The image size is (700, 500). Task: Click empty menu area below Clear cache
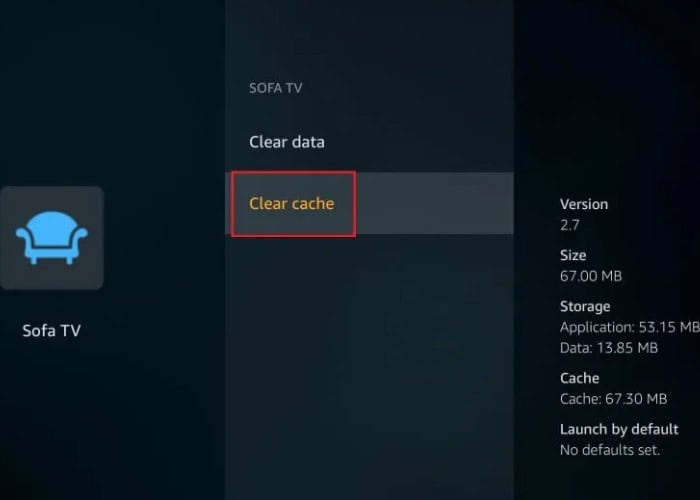point(369,366)
